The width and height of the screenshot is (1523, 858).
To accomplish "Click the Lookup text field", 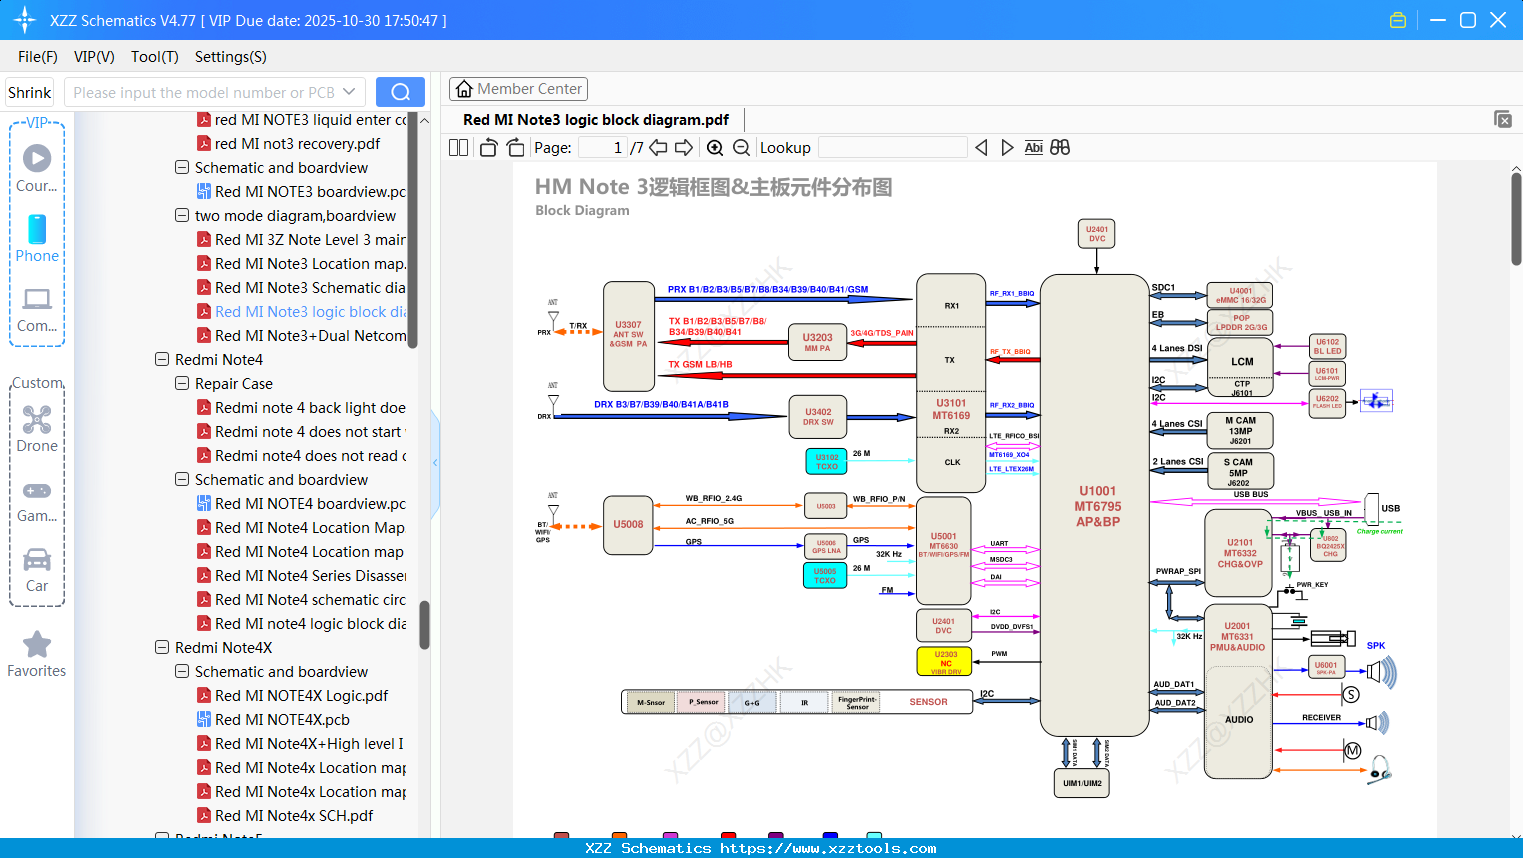I will pos(892,148).
